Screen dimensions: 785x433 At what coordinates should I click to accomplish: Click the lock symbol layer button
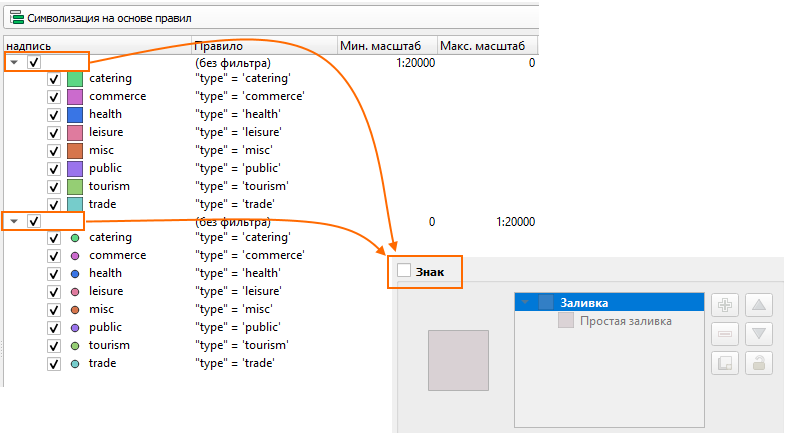coord(760,363)
